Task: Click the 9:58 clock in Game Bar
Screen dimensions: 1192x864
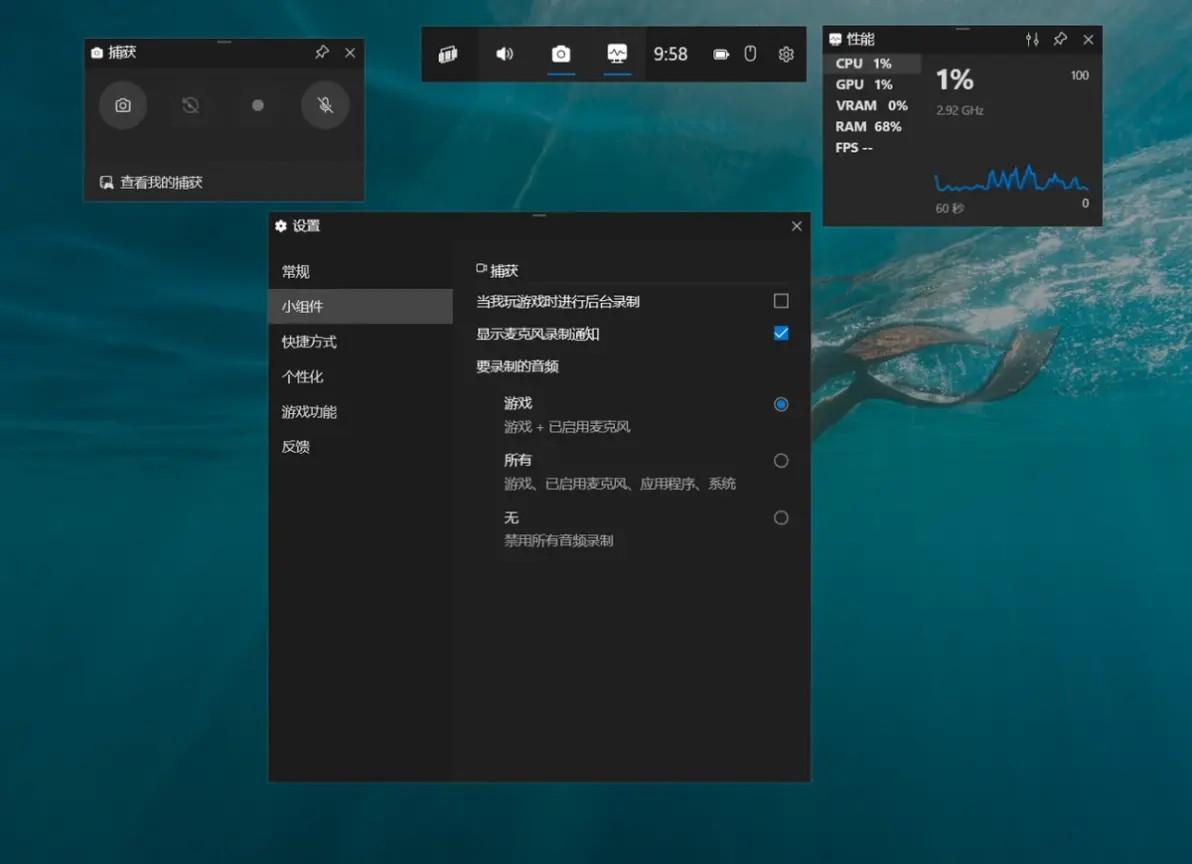Action: [670, 54]
